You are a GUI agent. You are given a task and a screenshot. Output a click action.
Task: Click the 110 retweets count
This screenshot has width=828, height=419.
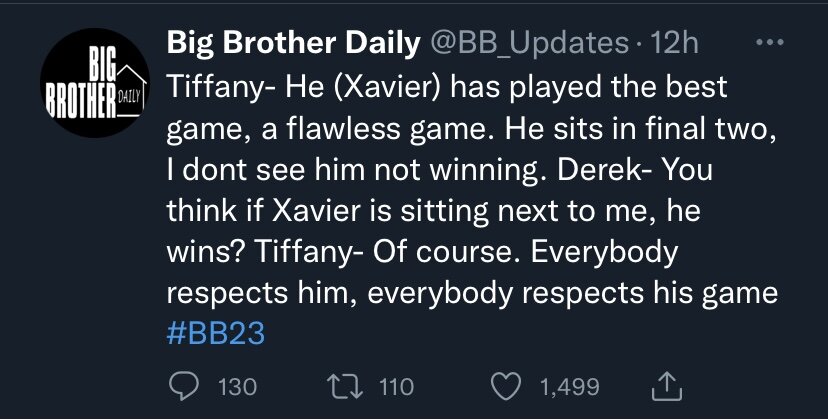397,386
